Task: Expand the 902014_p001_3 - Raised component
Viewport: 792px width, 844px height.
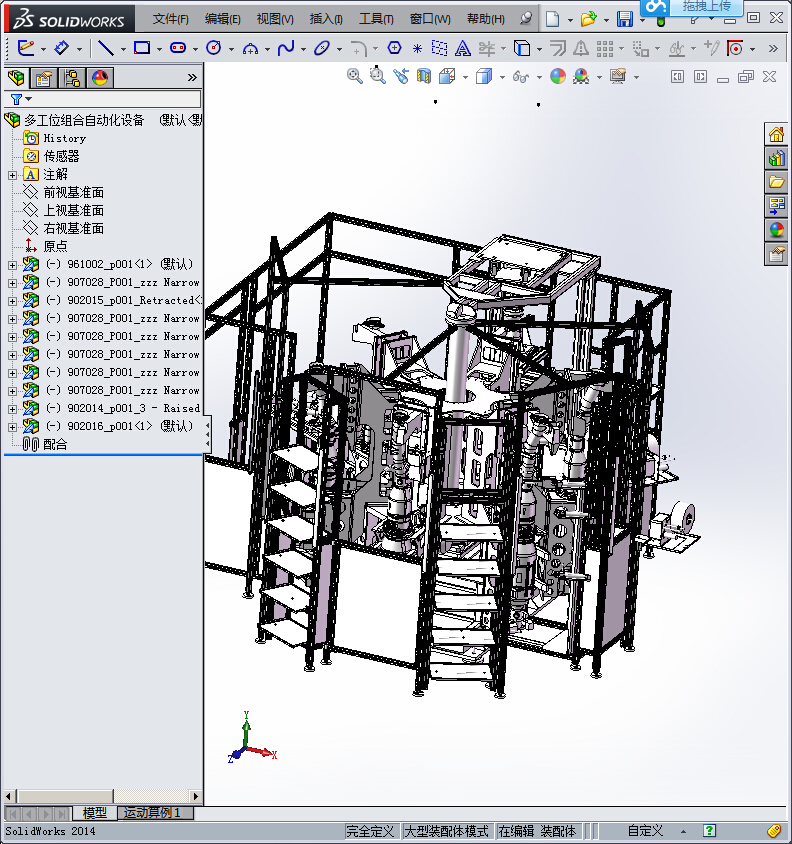Action: pos(12,409)
